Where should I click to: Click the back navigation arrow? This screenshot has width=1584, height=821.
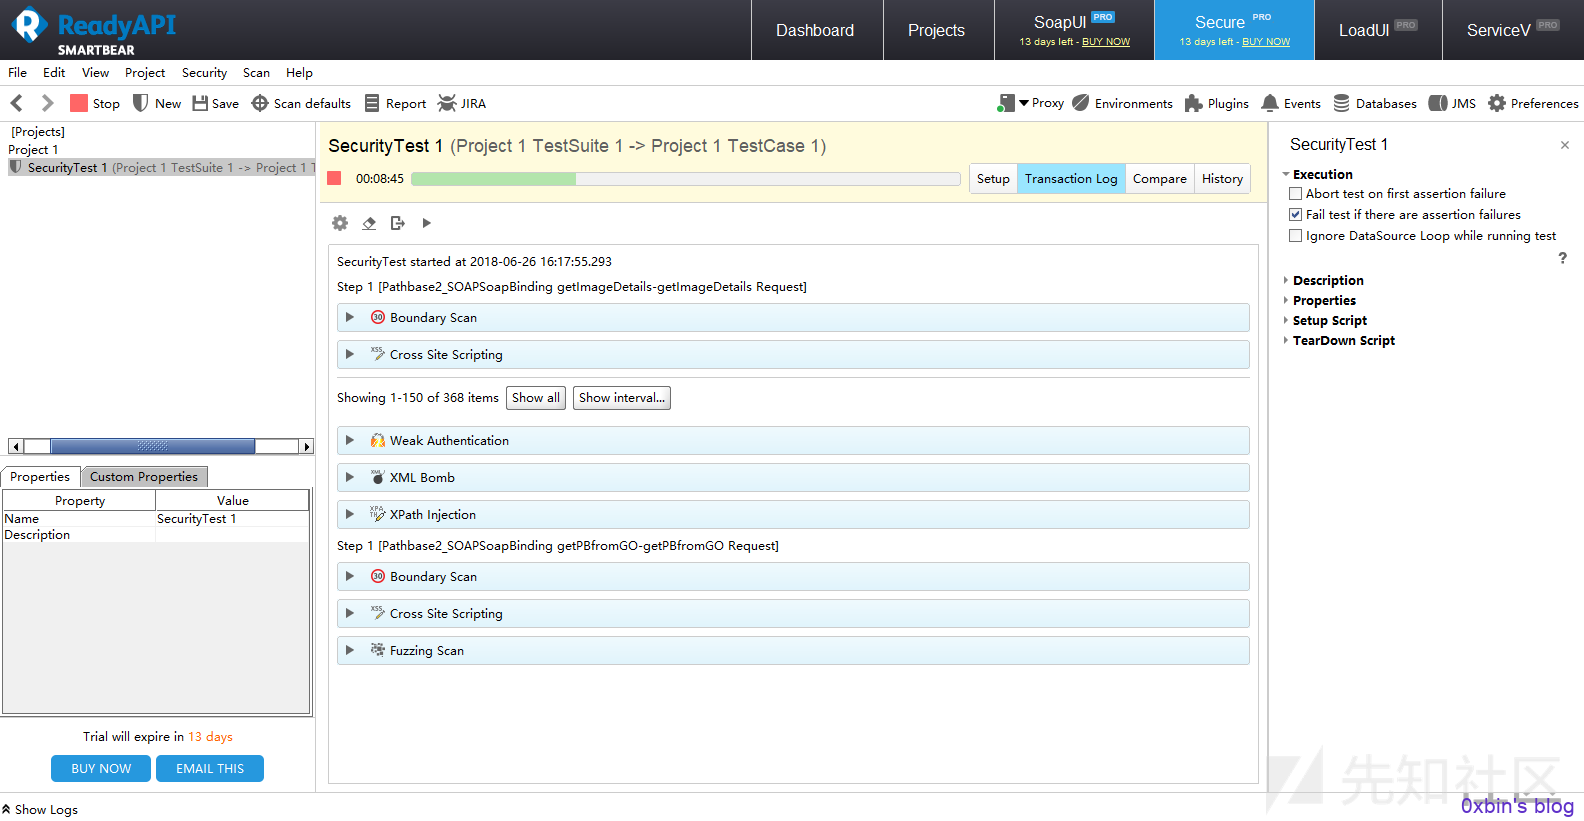click(x=16, y=103)
